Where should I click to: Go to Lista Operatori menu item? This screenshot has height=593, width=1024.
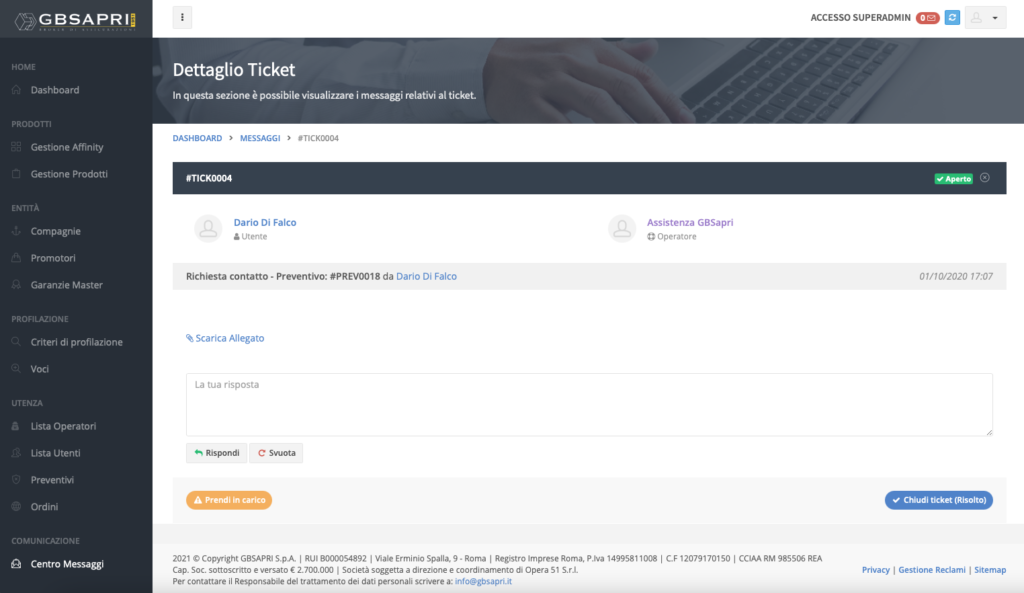click(x=63, y=426)
